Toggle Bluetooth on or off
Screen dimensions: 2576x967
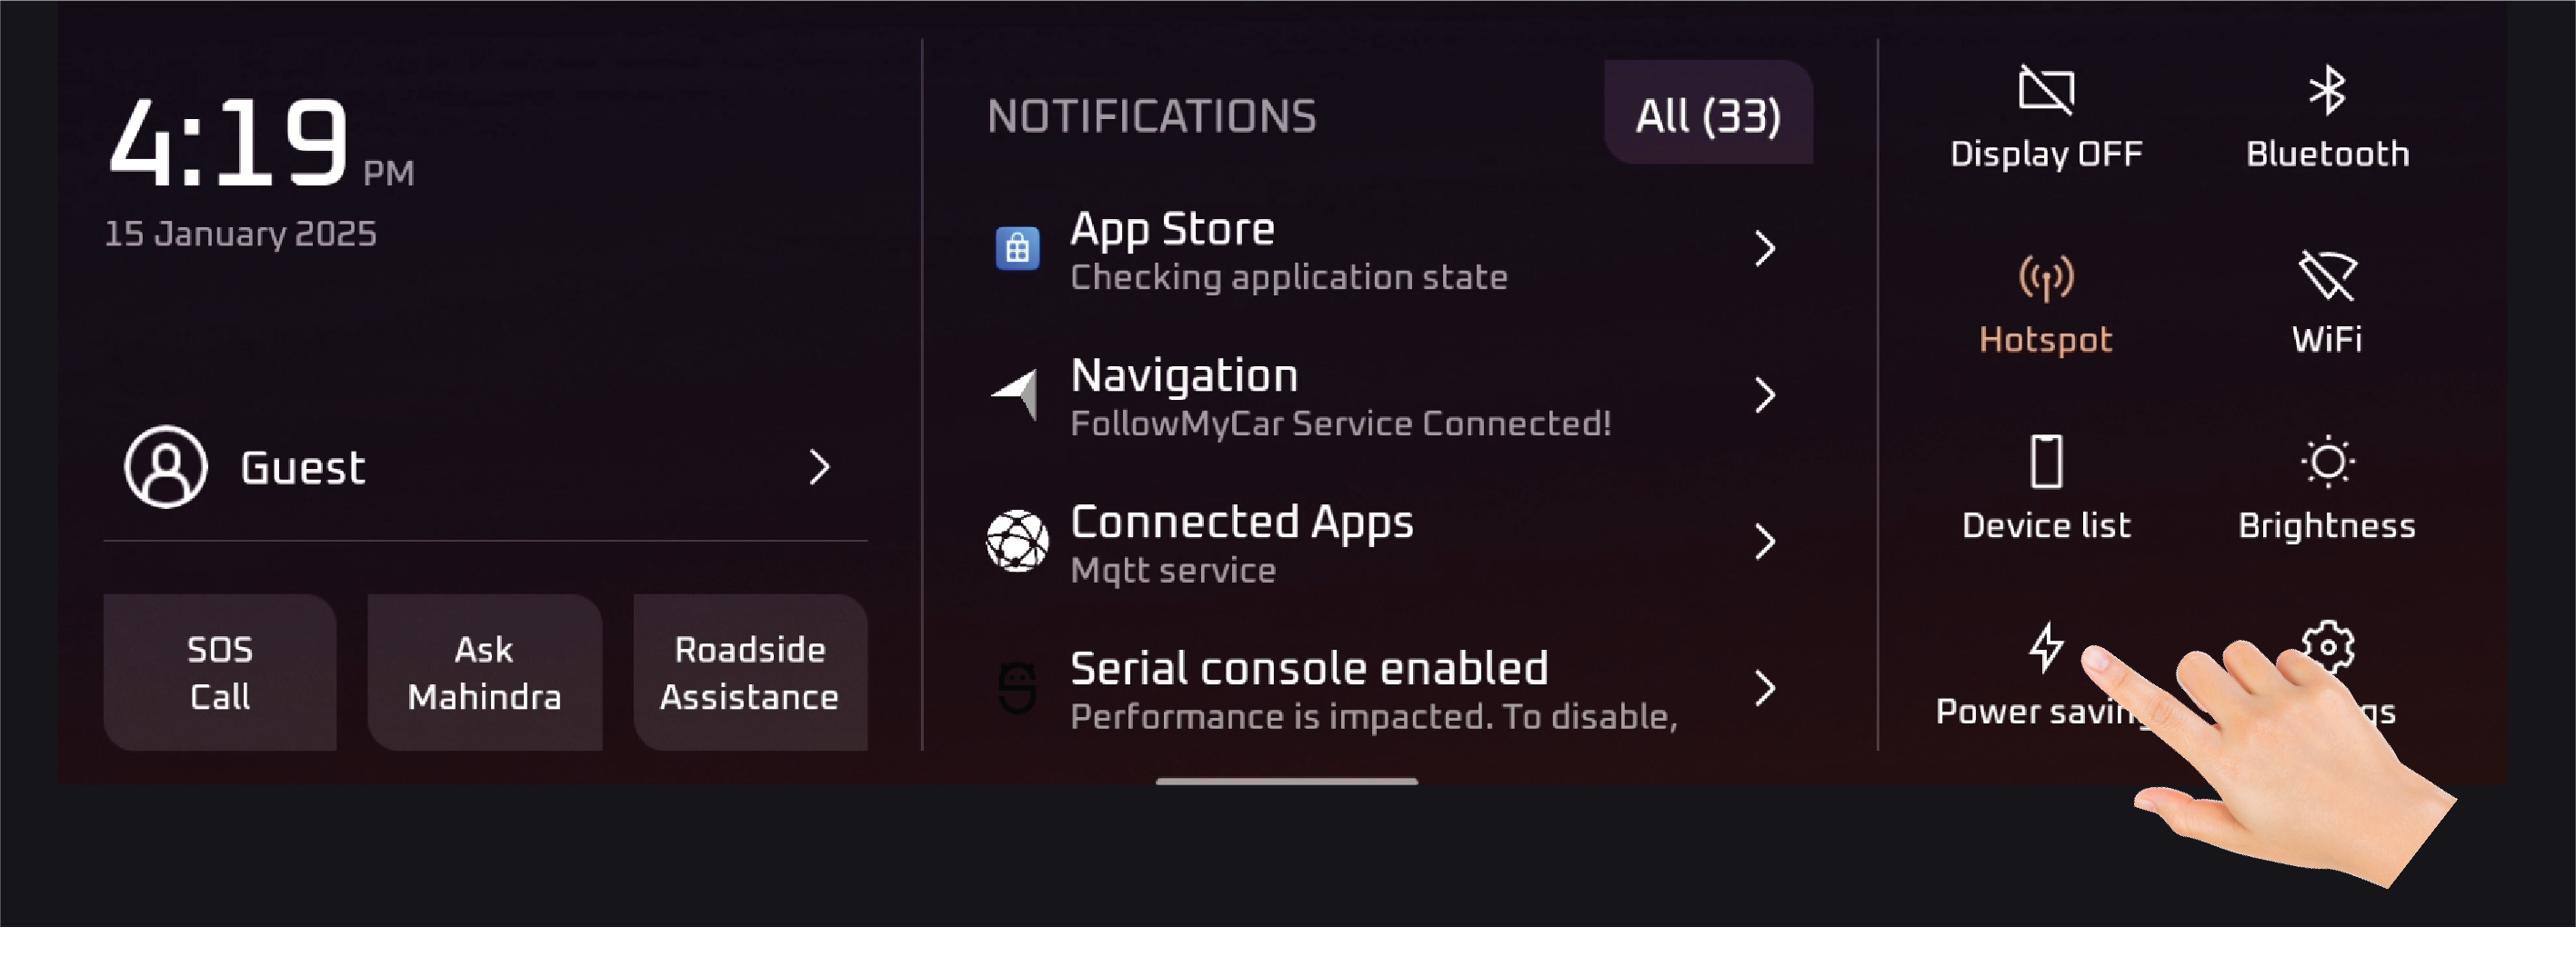(2327, 116)
